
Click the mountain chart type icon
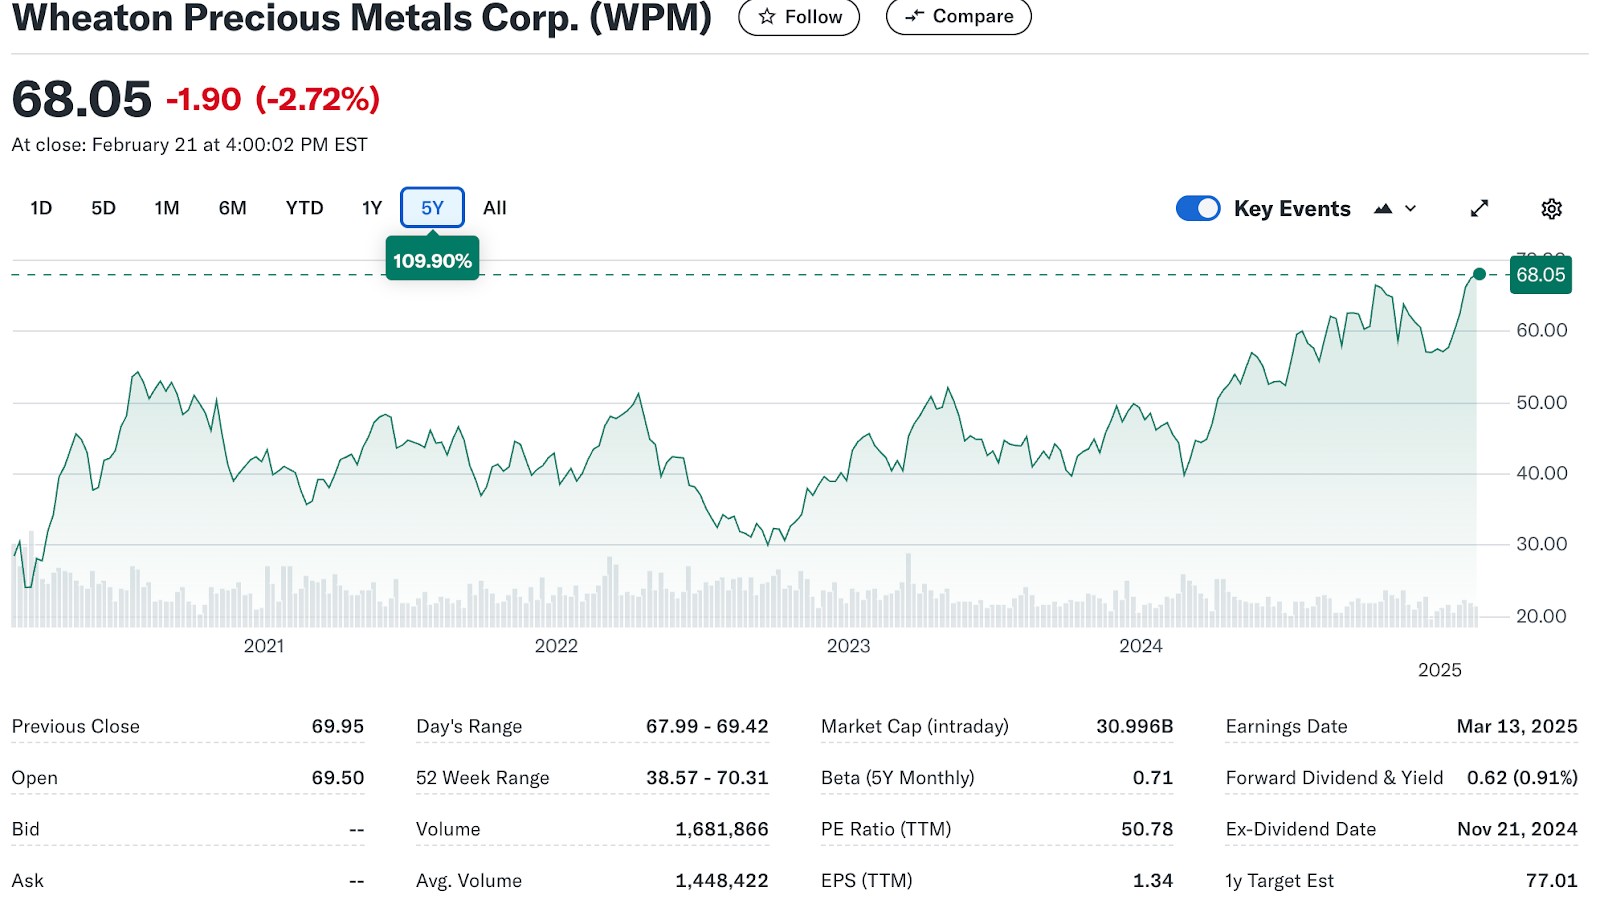(x=1383, y=208)
